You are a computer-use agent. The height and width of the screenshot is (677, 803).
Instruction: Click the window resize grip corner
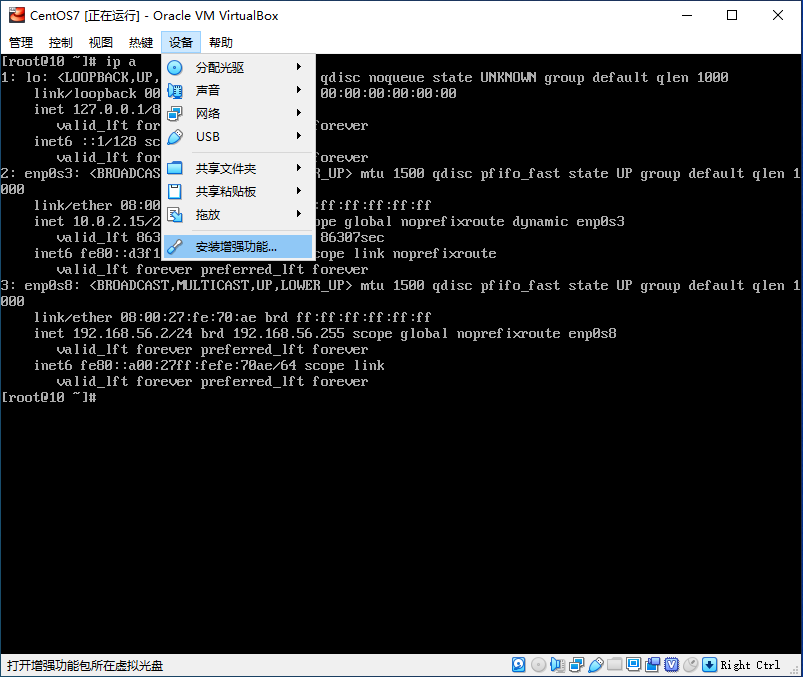[x=795, y=670]
